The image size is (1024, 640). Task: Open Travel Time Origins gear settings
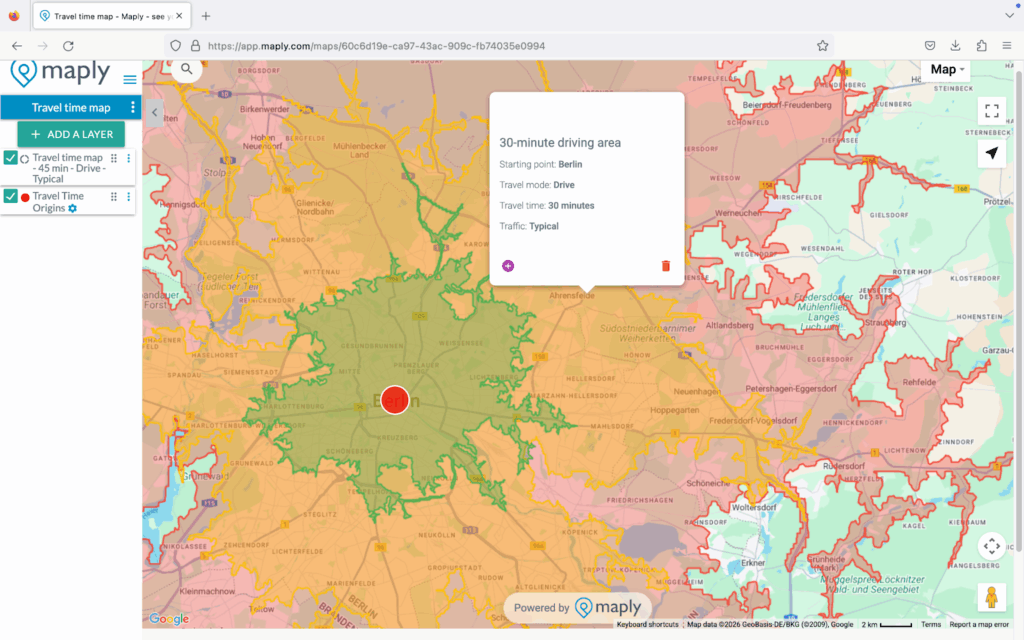tap(72, 208)
